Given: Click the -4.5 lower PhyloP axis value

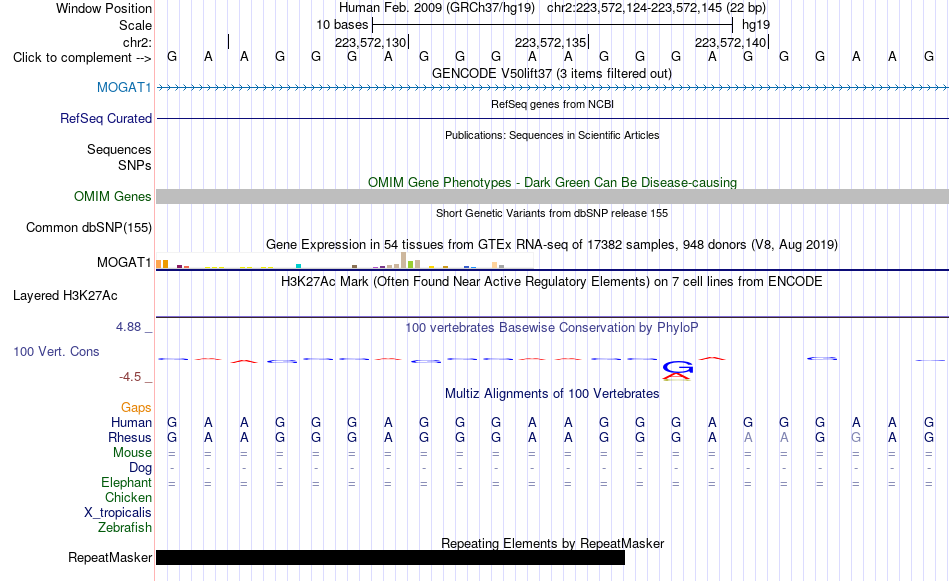Looking at the screenshot, I should tap(130, 377).
